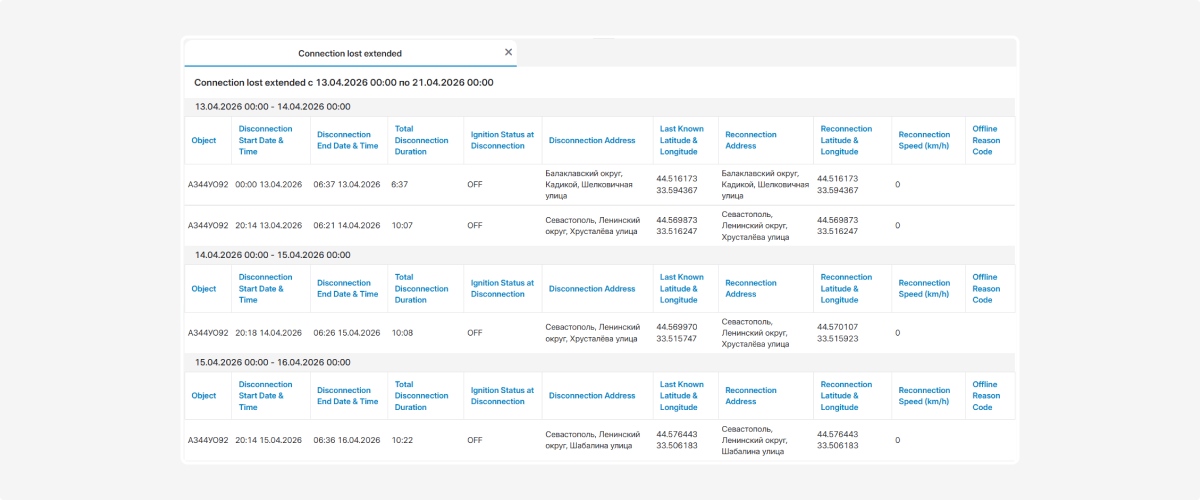Select the Connection lost extended tab
Viewport: 1200px width, 500px height.
tap(350, 53)
